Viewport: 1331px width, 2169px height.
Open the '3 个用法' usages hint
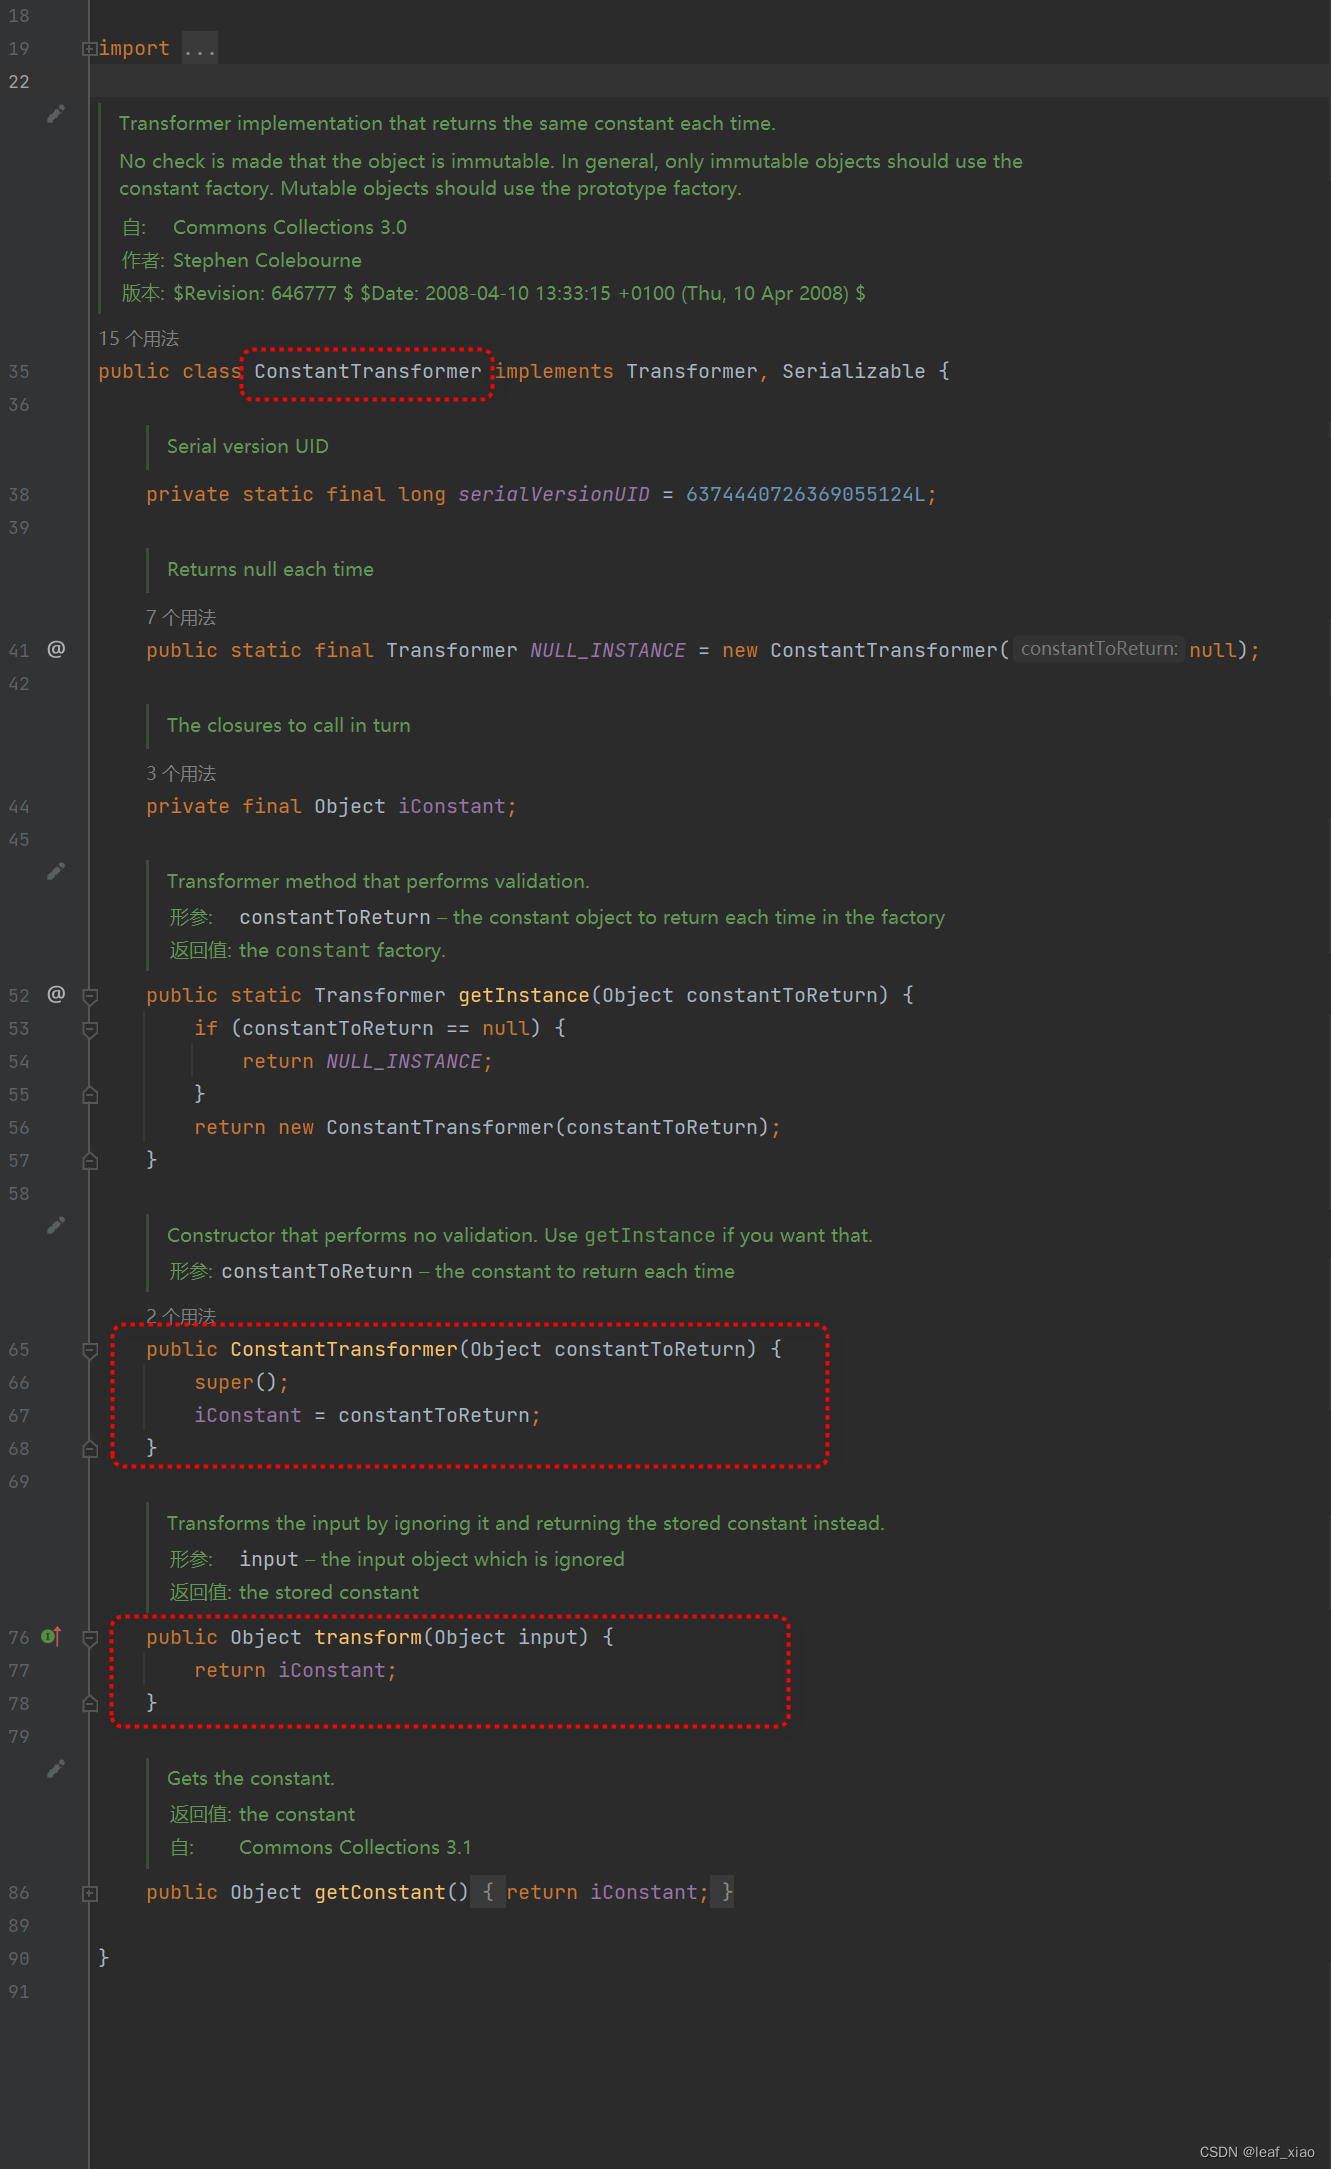pos(181,773)
